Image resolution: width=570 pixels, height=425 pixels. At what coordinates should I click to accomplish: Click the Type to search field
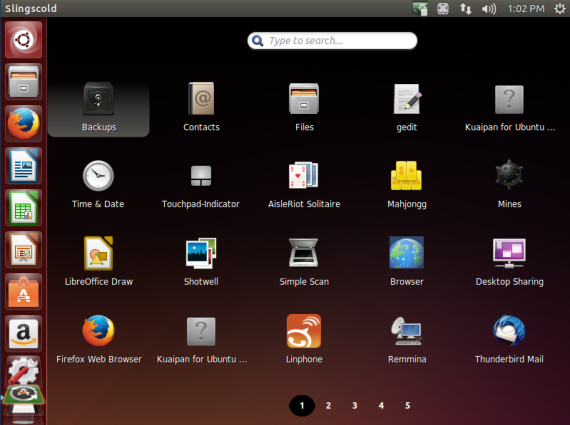coord(332,40)
